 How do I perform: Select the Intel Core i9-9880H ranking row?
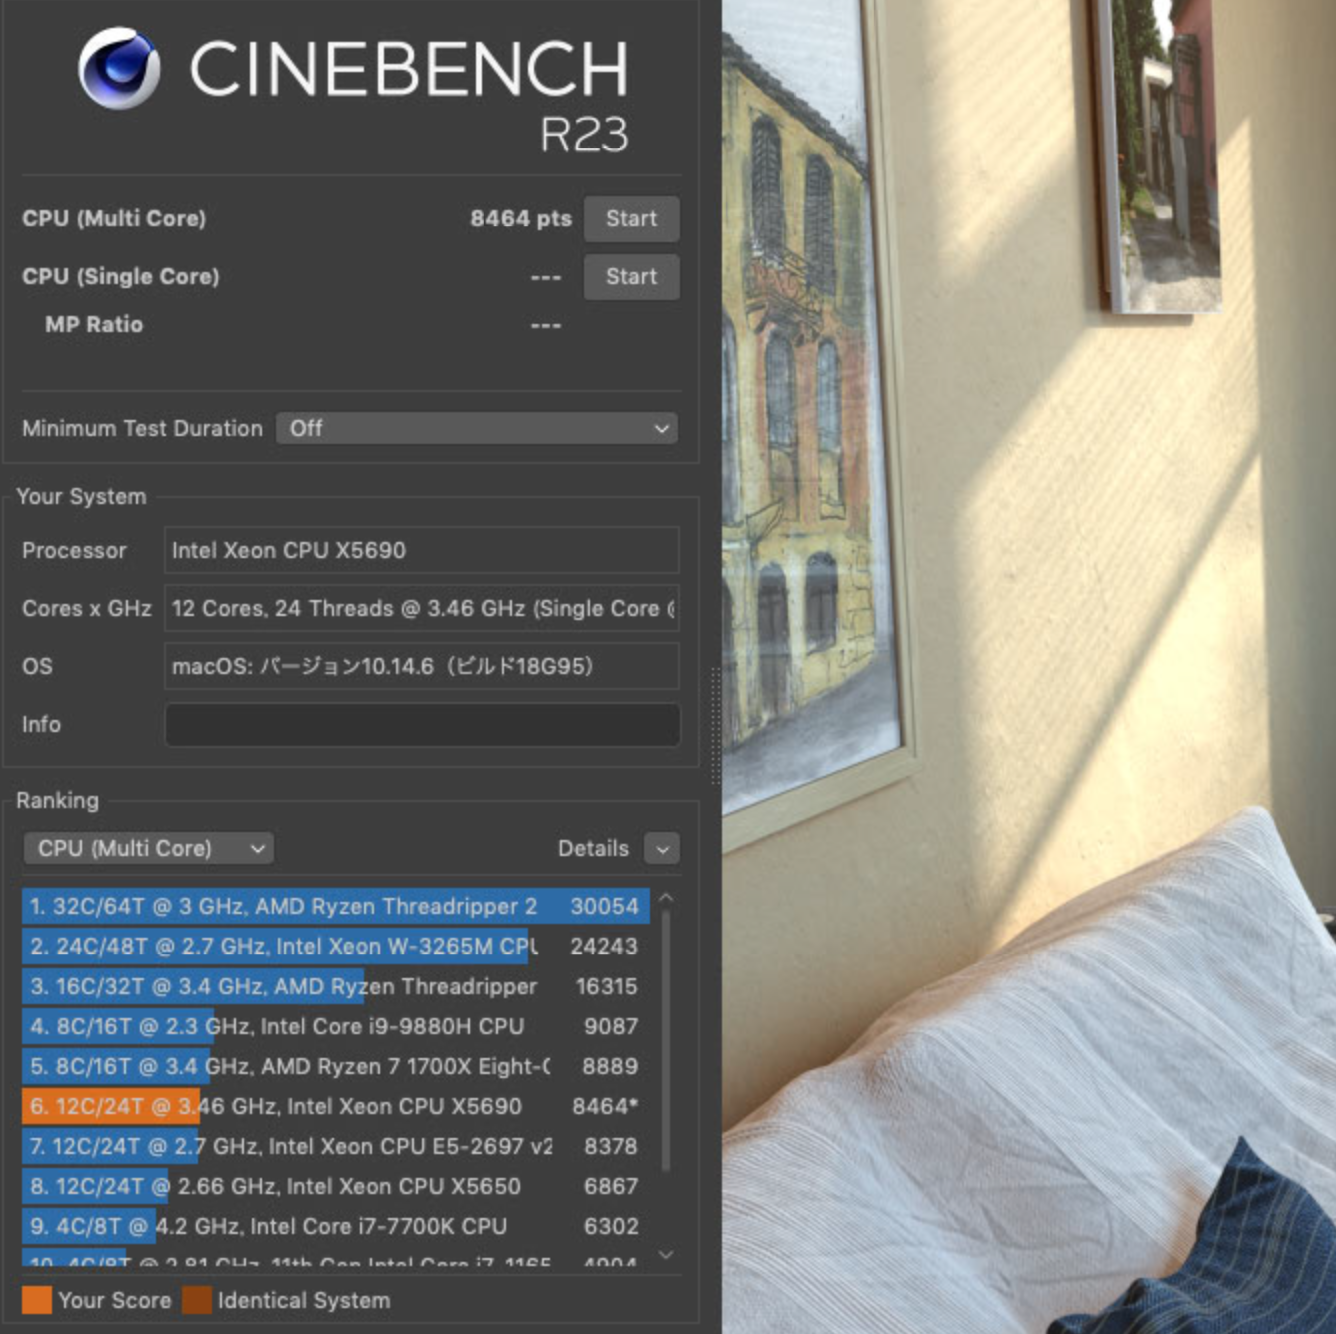[x=335, y=1026]
